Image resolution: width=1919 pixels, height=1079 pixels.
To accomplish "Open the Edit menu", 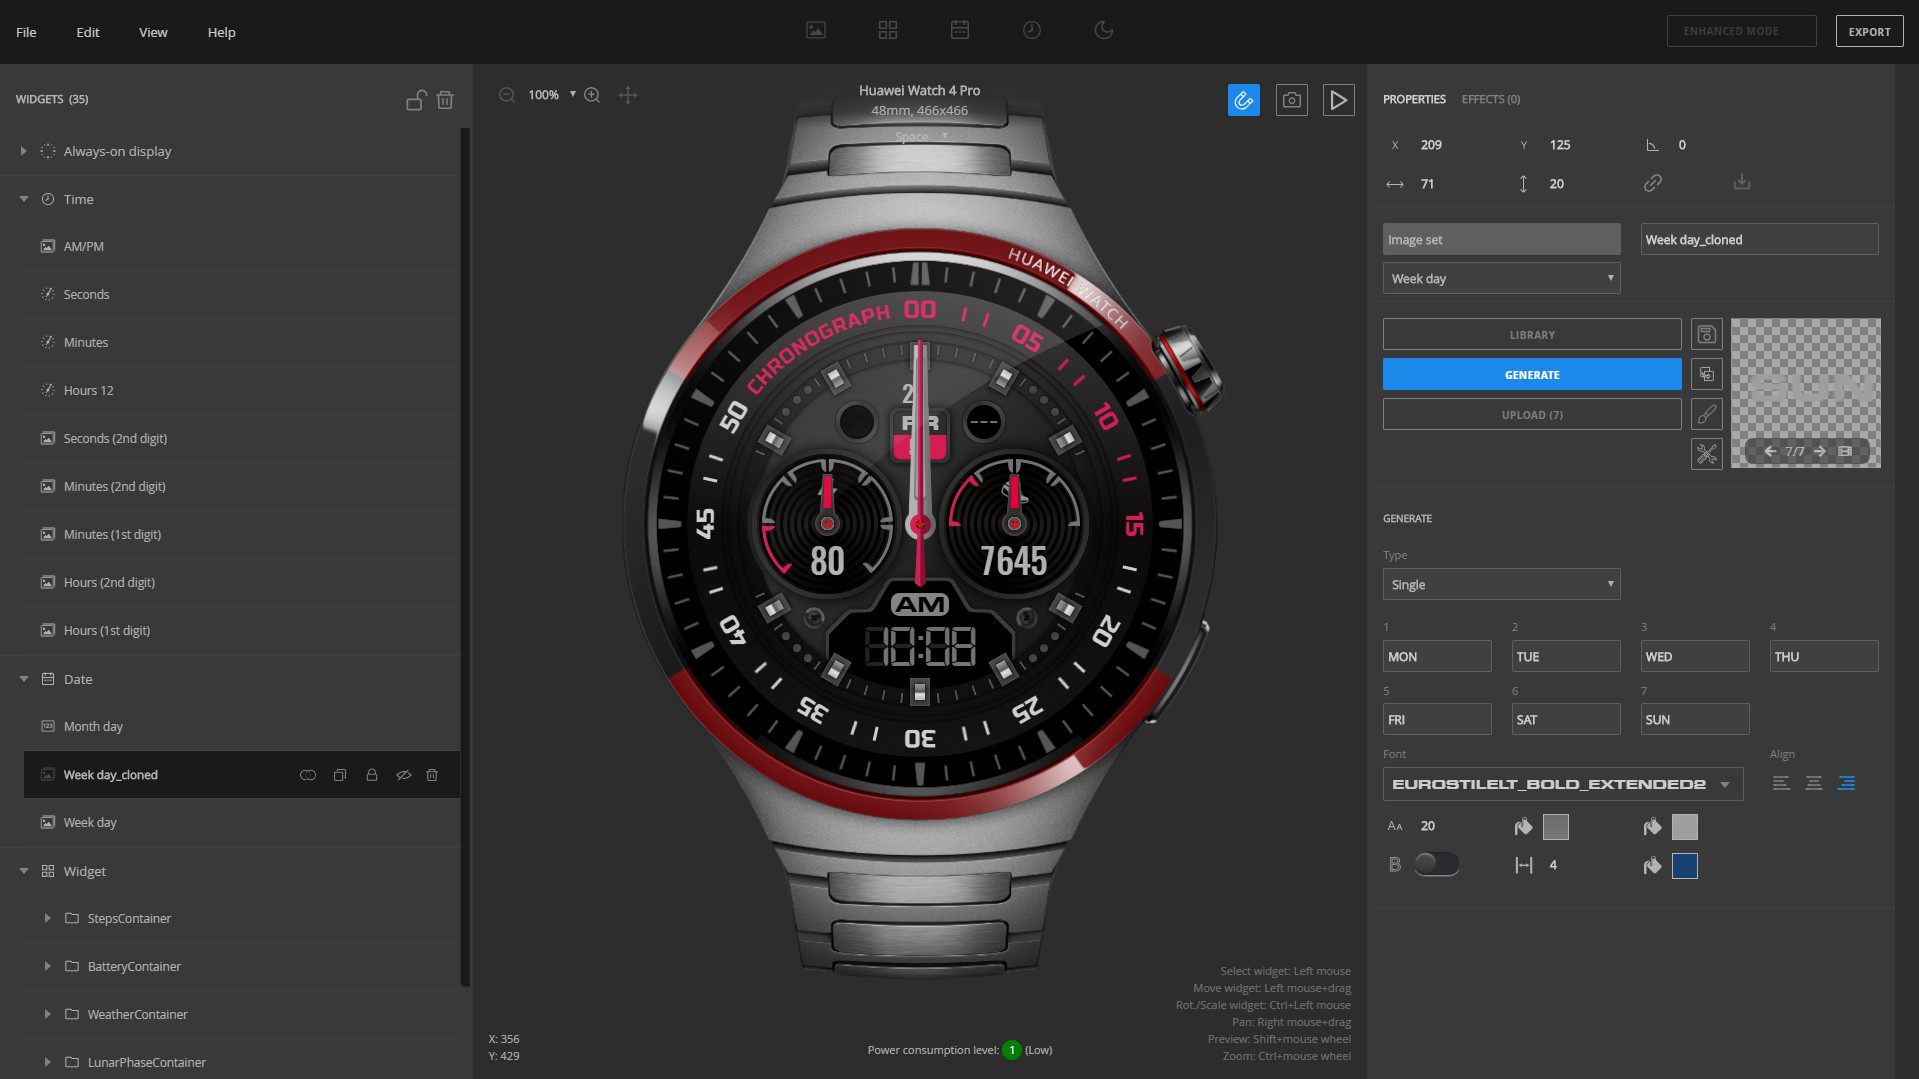I will (x=88, y=32).
